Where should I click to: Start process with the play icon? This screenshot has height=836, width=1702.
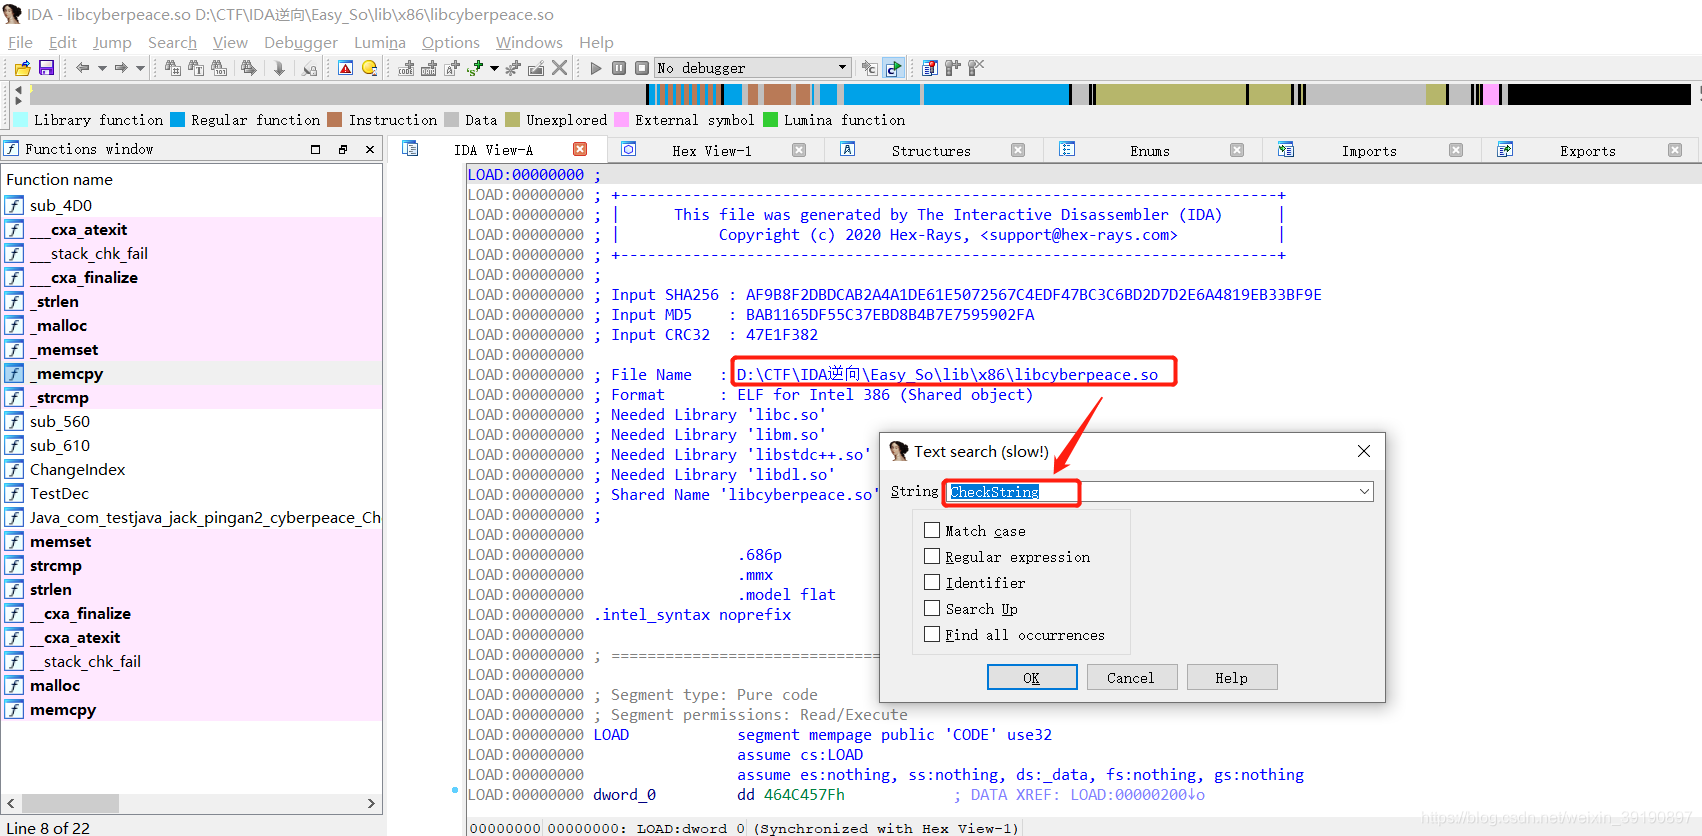(x=596, y=68)
